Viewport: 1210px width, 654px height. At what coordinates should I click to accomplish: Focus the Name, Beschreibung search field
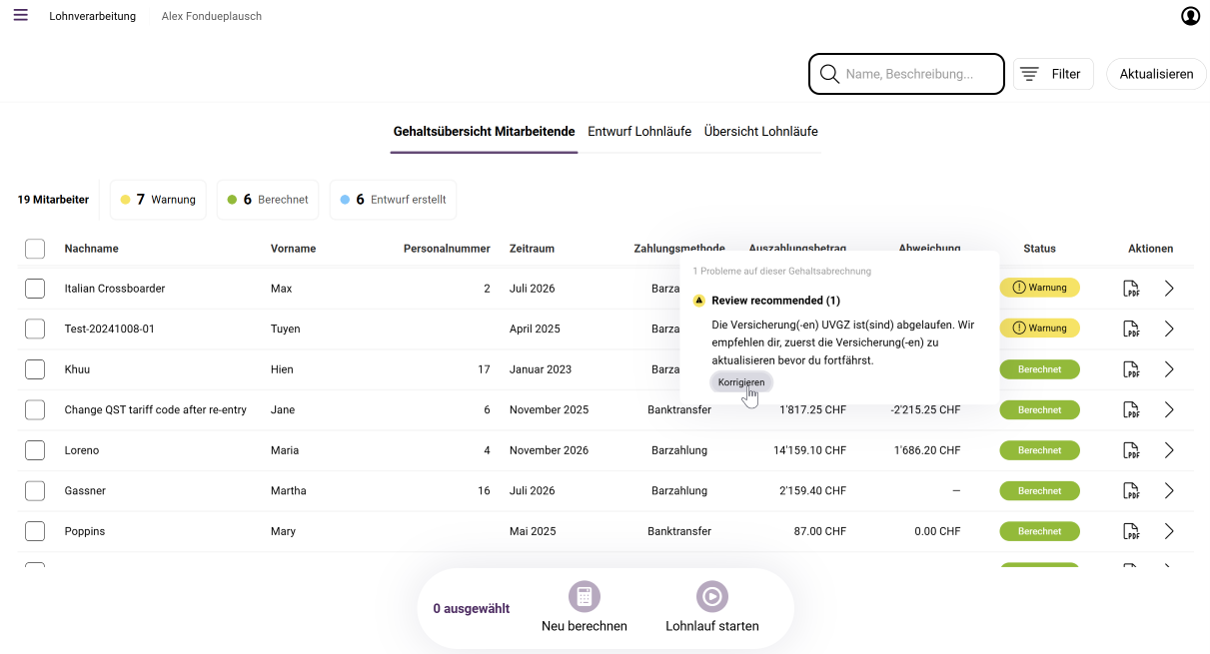[906, 74]
